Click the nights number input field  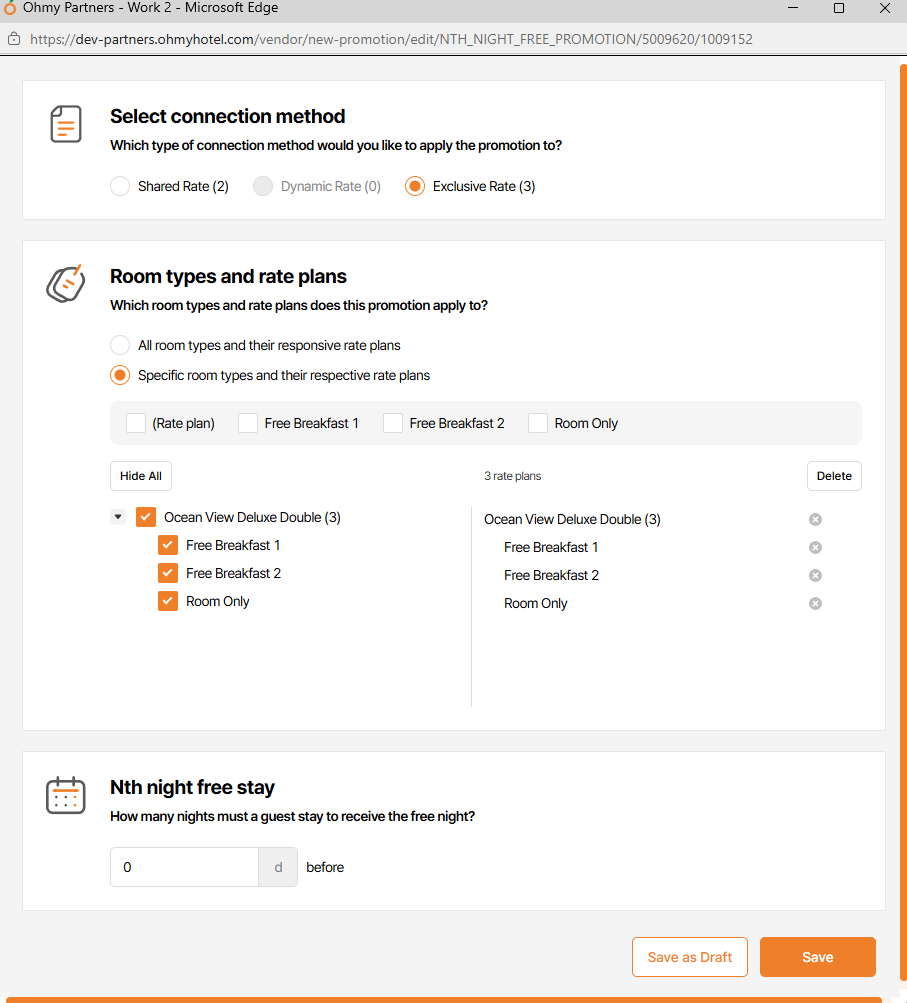coord(185,867)
